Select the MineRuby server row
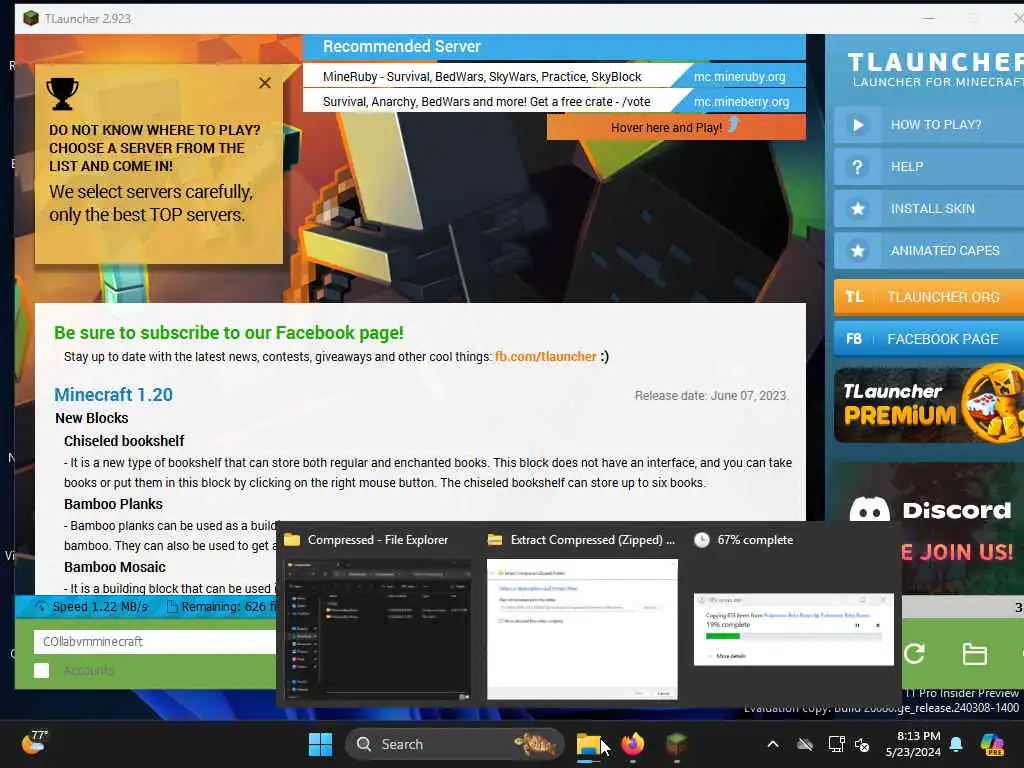The width and height of the screenshot is (1024, 768). point(554,76)
